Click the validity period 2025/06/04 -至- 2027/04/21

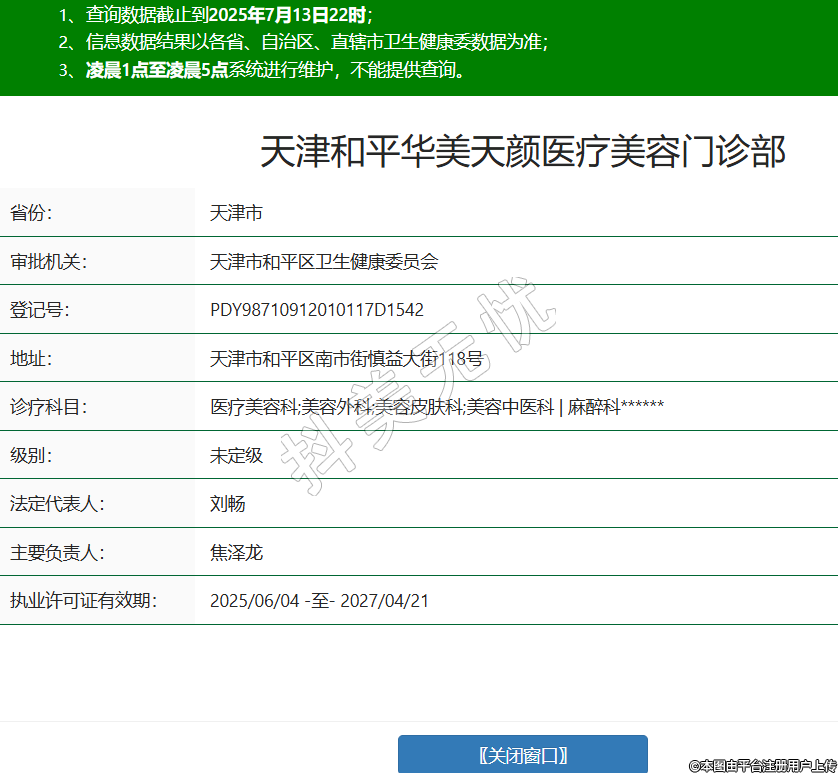[x=319, y=601]
